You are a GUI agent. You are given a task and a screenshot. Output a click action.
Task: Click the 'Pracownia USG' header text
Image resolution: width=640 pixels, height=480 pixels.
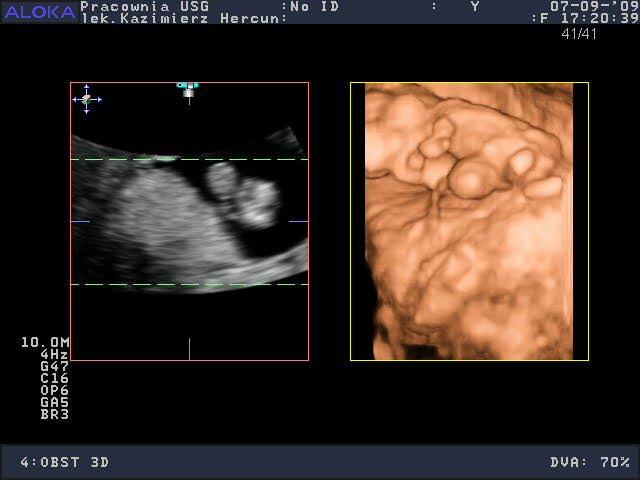145,6
